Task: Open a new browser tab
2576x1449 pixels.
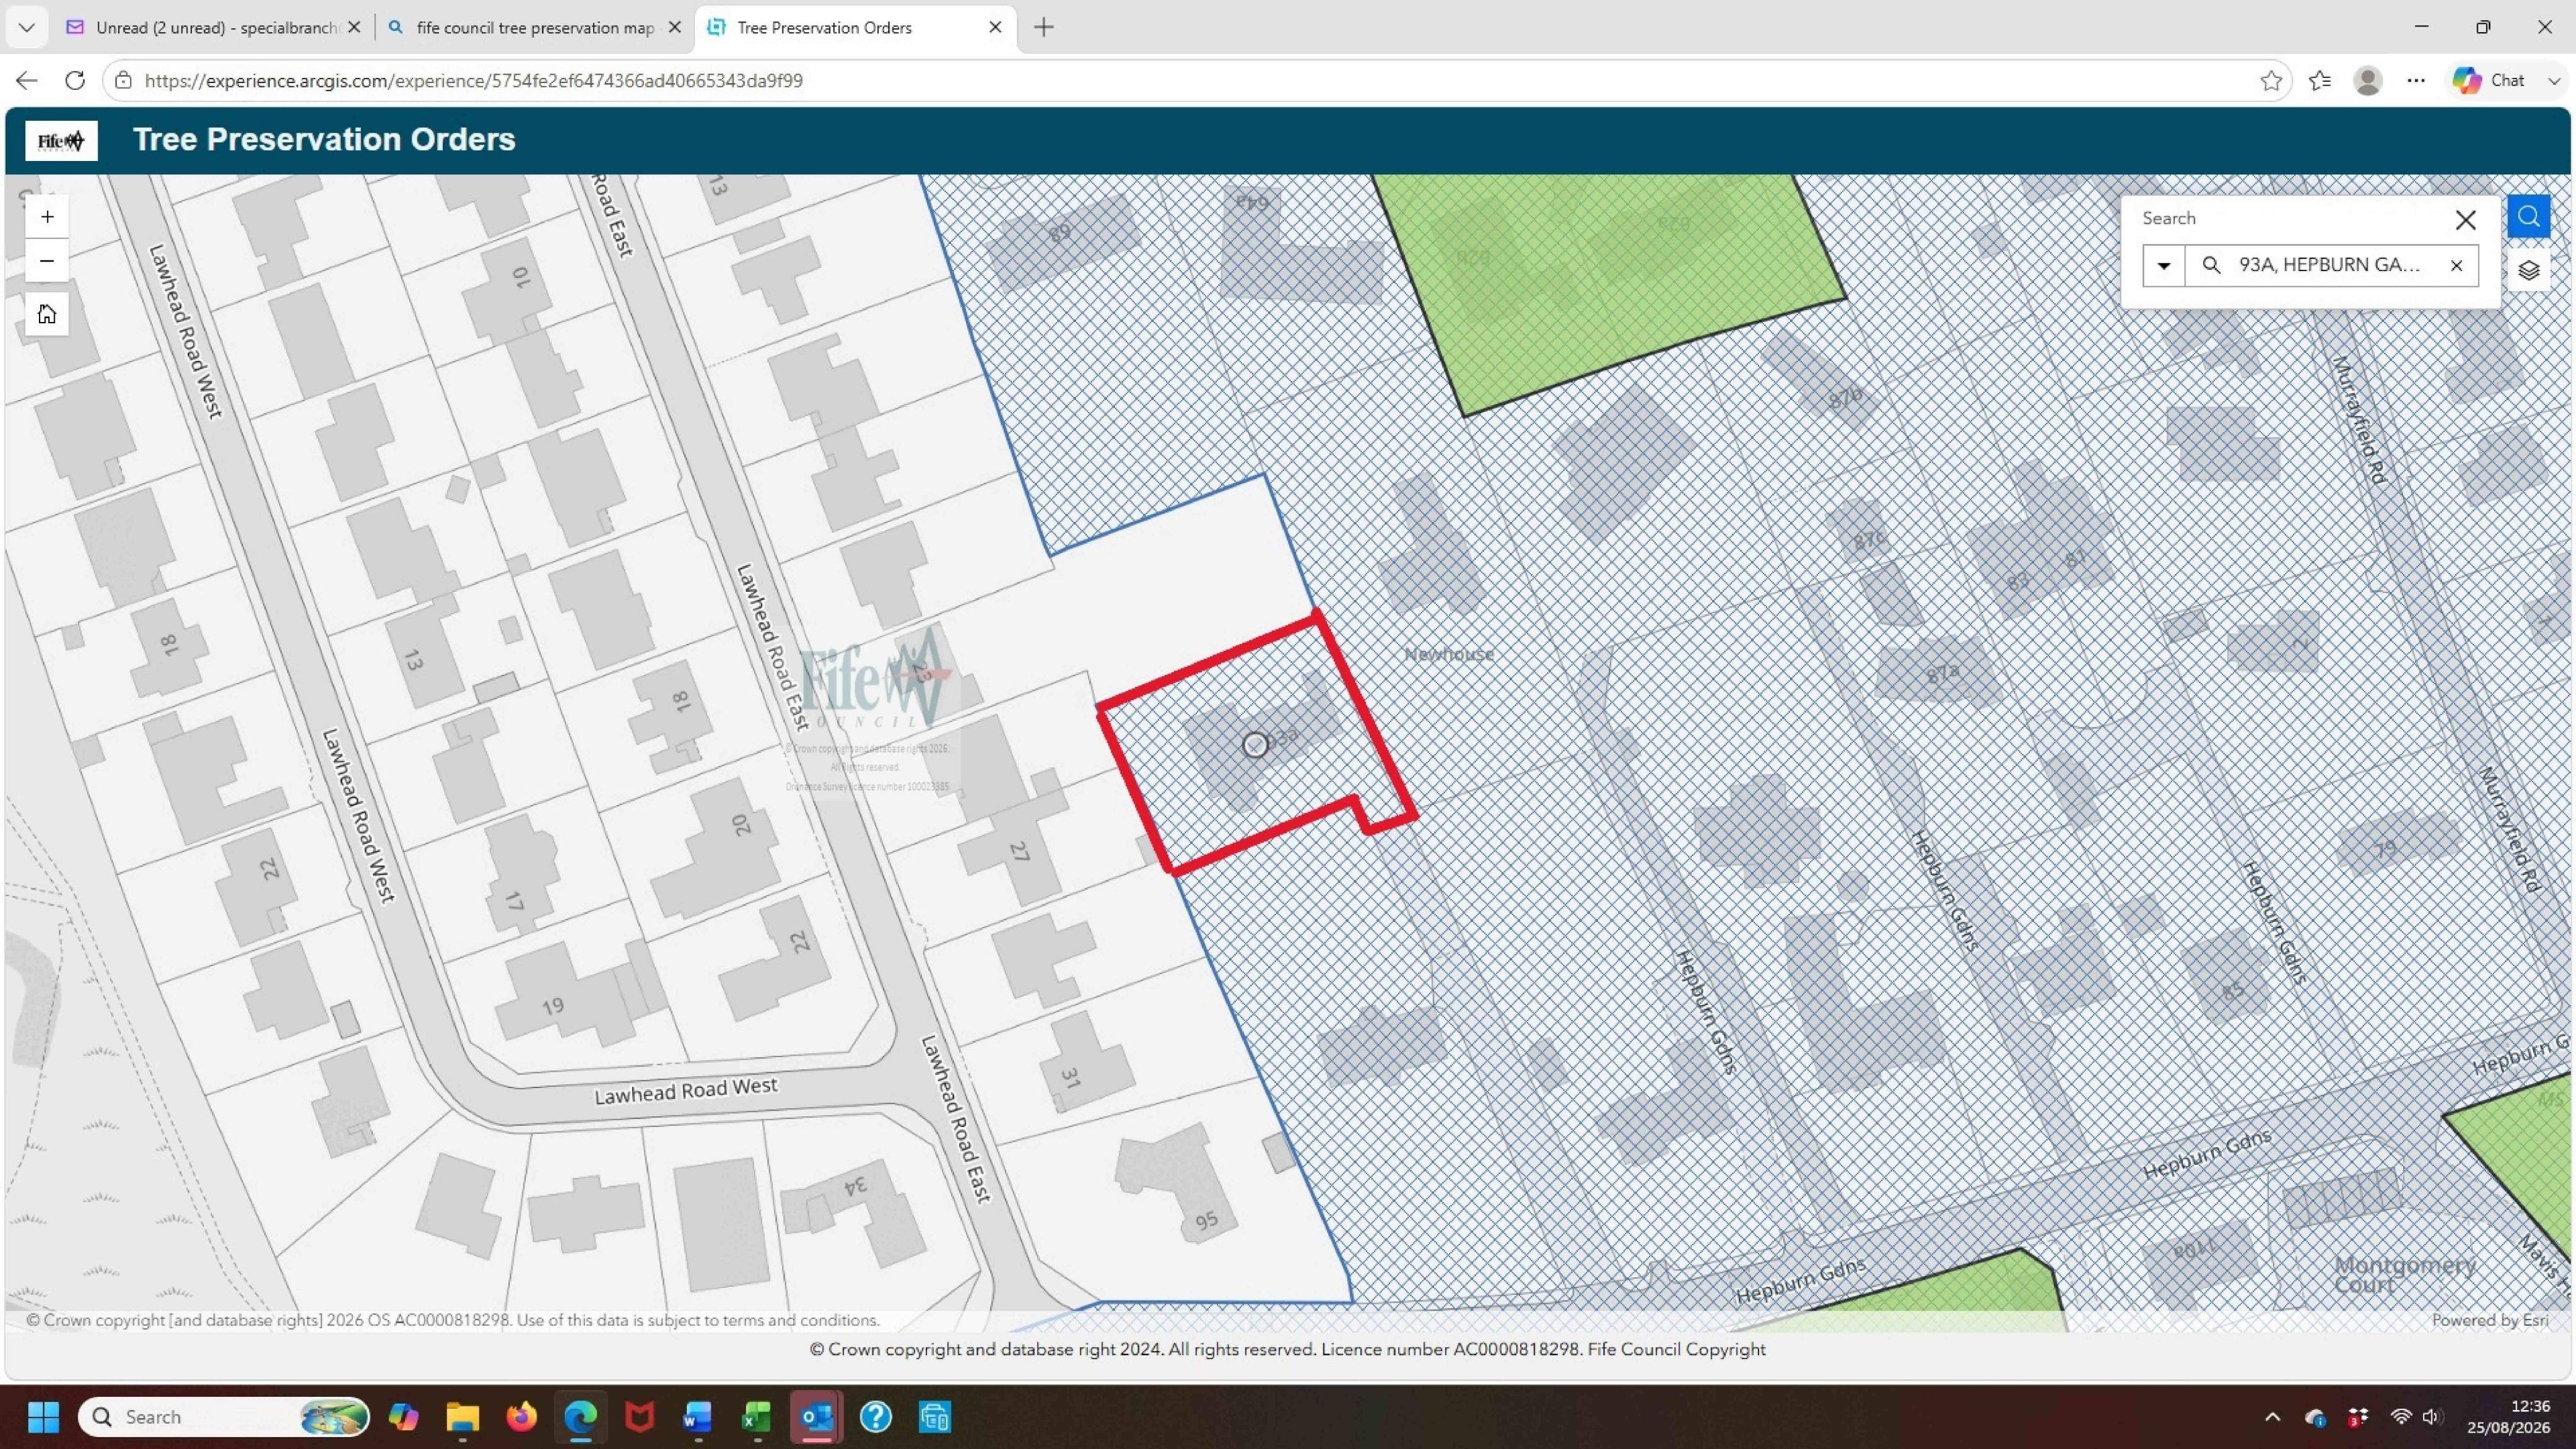Action: (1044, 27)
